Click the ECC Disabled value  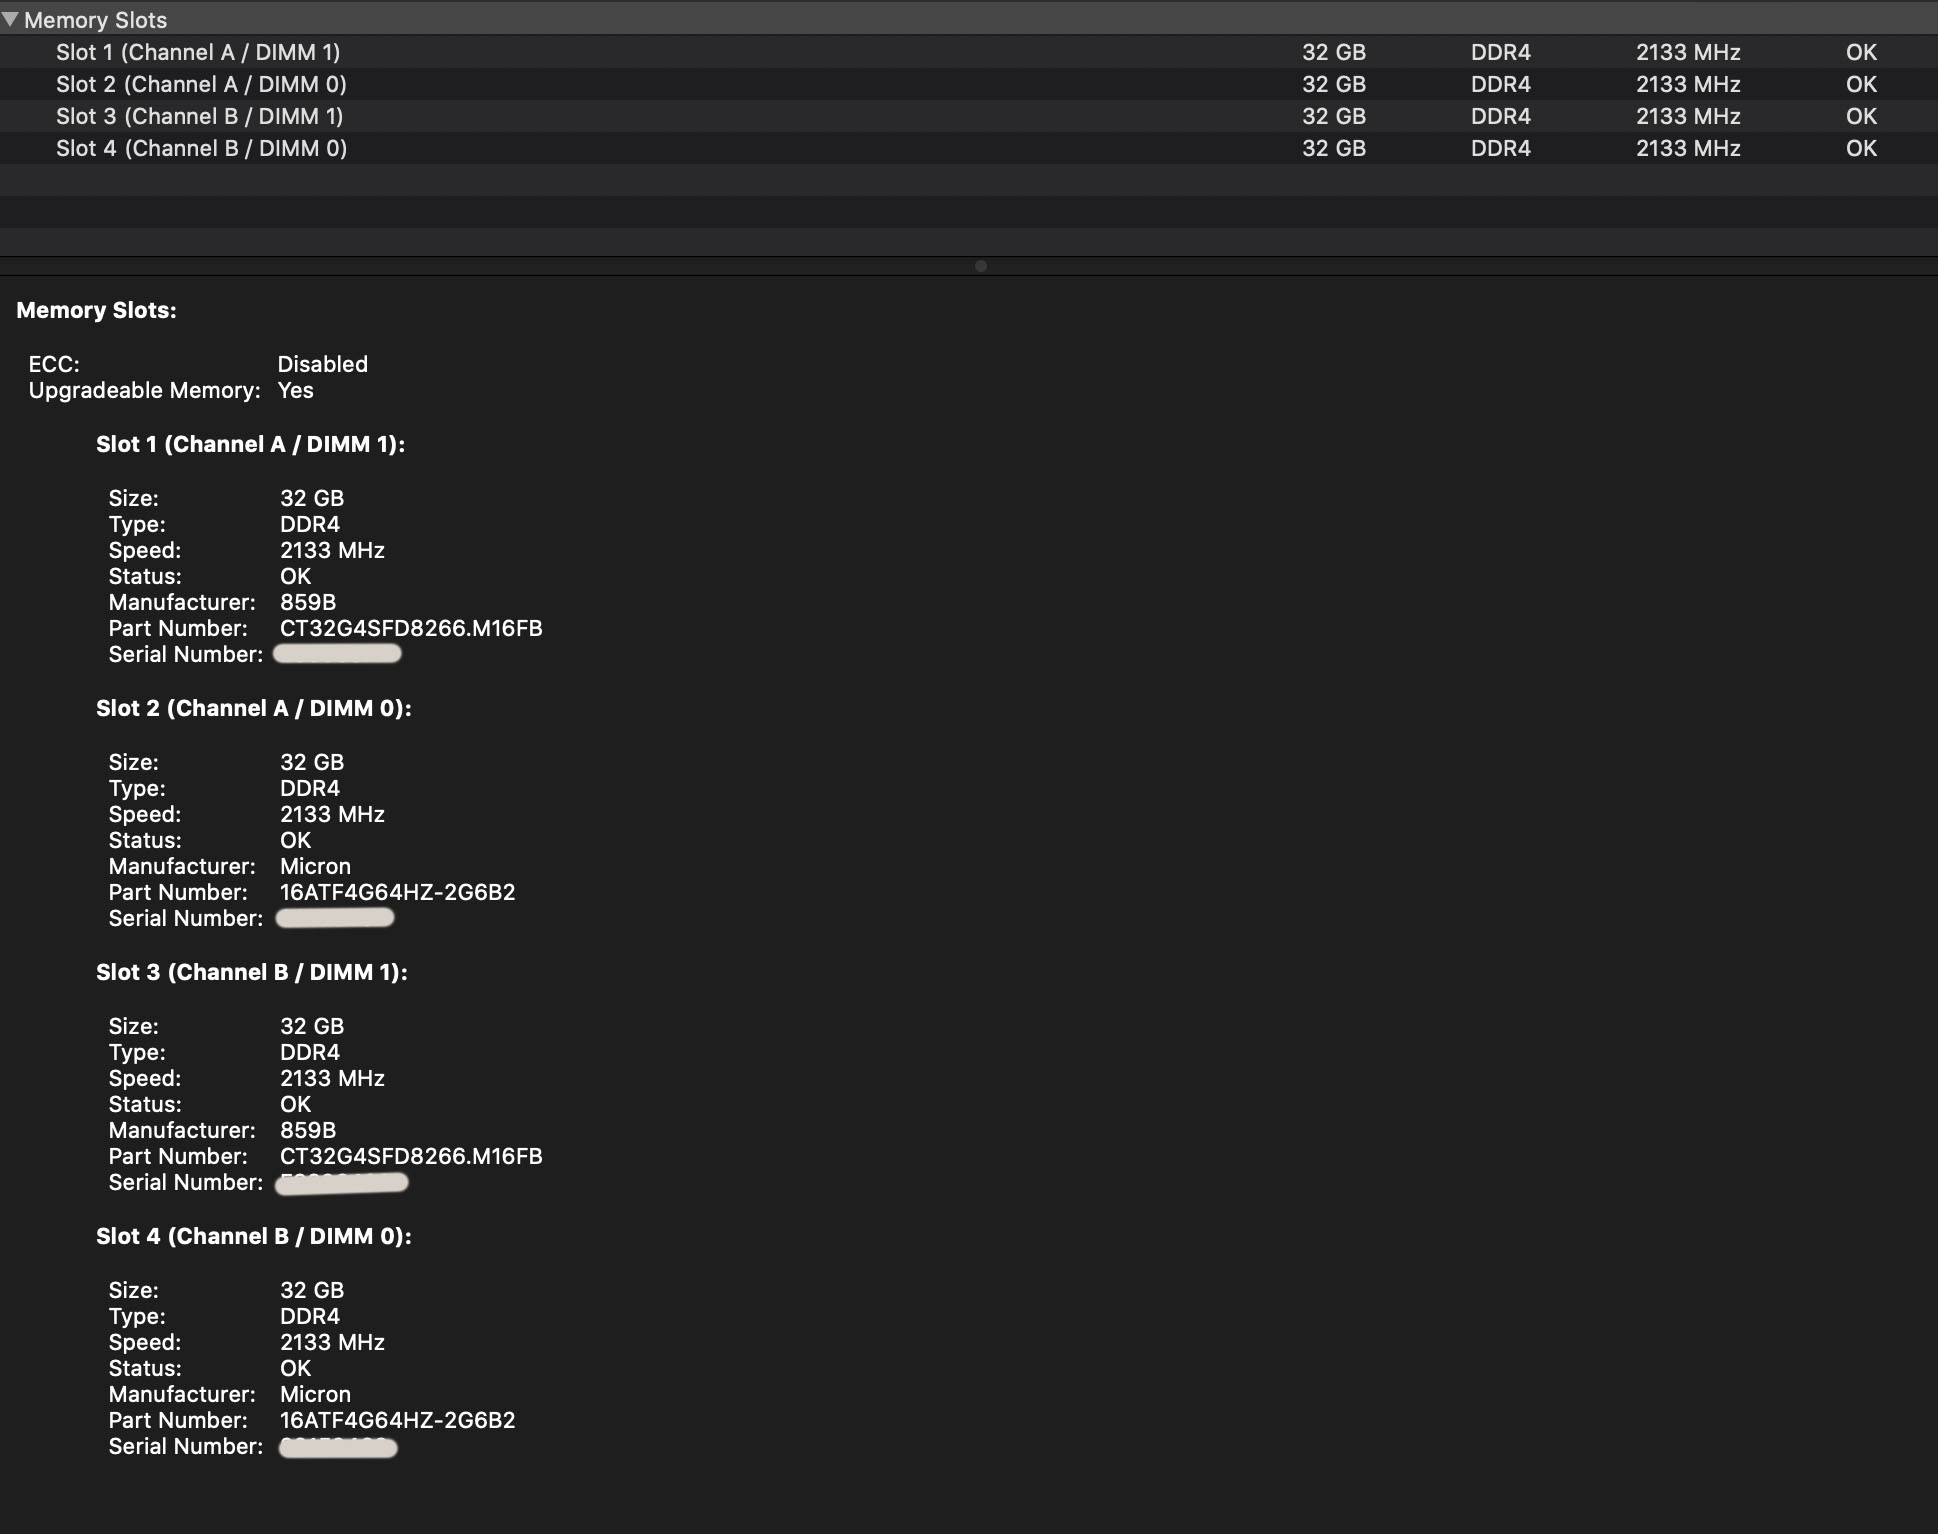tap(322, 364)
